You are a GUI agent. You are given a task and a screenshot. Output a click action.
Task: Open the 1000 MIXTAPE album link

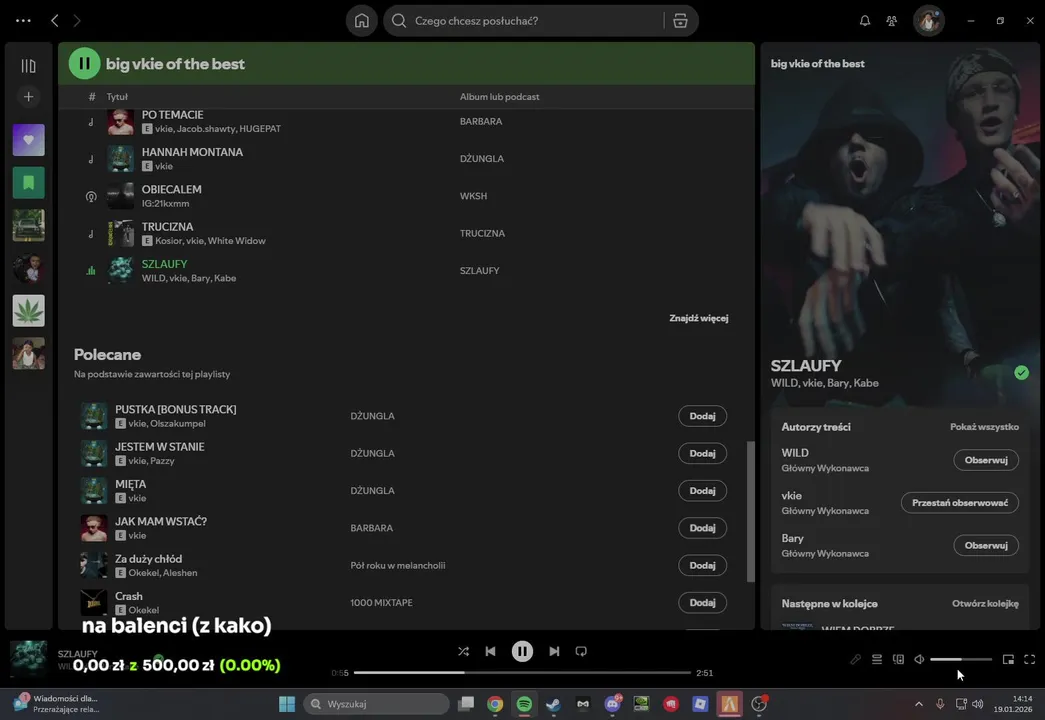381,603
